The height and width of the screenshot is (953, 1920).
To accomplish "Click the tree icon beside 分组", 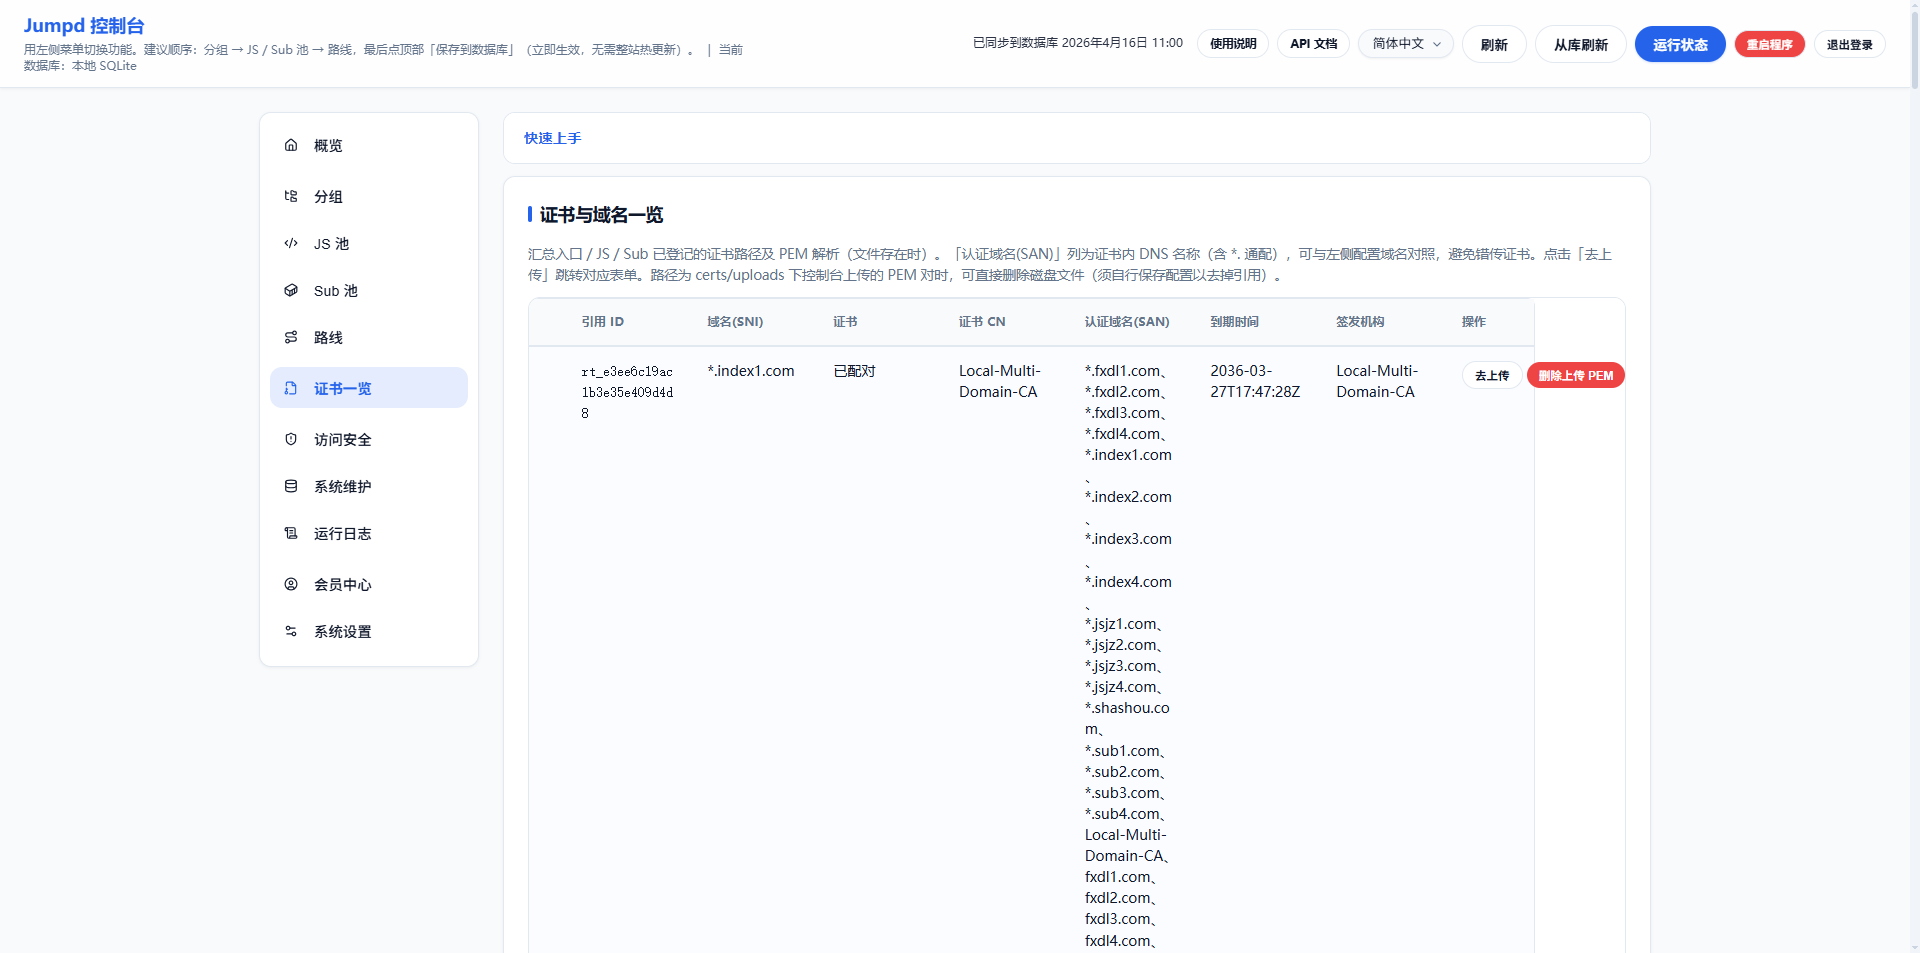I will point(291,196).
